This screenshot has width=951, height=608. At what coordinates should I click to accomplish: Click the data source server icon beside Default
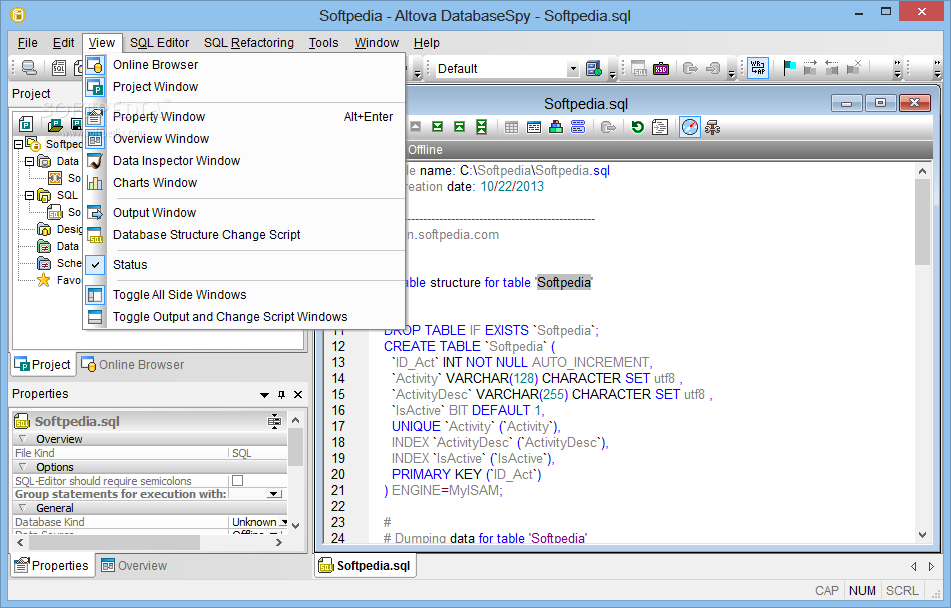point(594,69)
